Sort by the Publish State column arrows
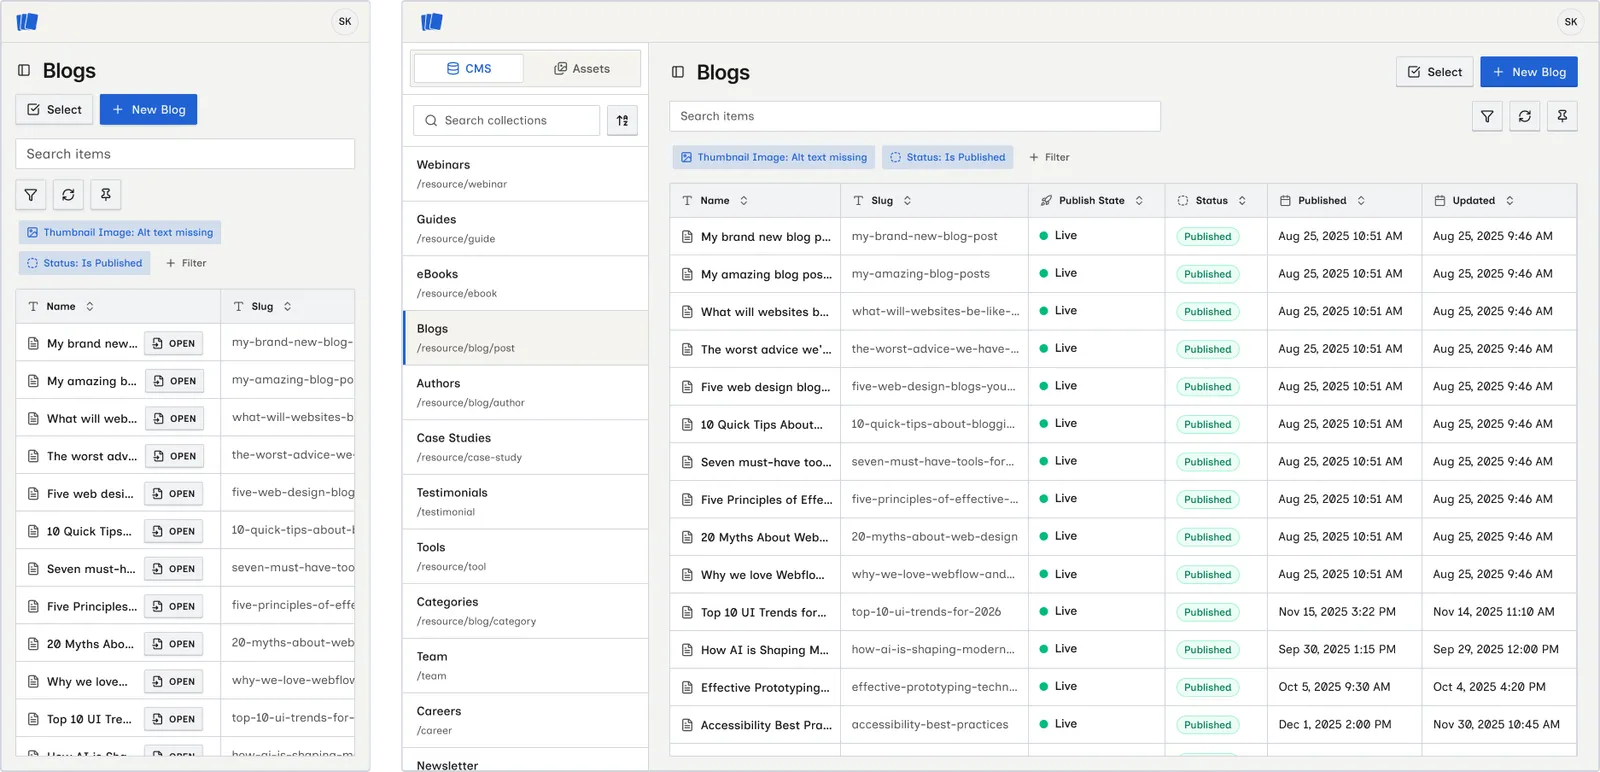 pyautogui.click(x=1139, y=200)
